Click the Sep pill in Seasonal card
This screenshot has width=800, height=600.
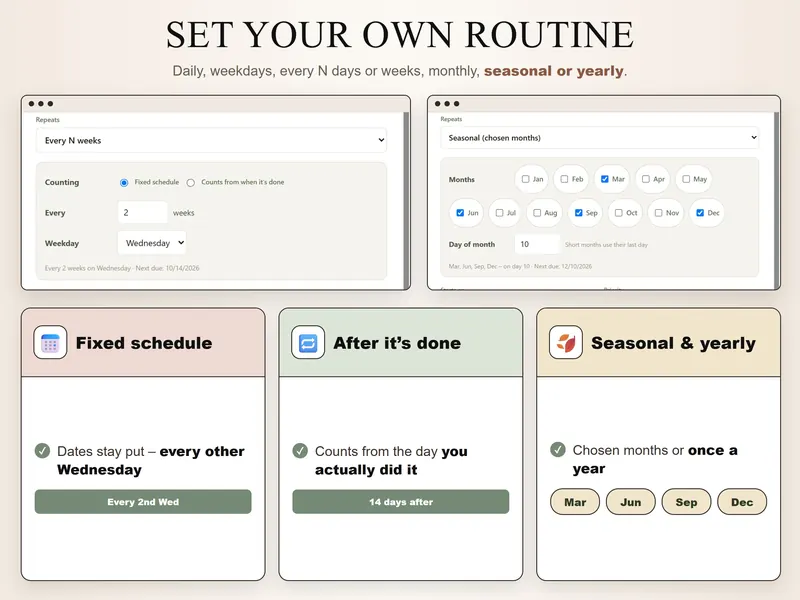pyautogui.click(x=686, y=502)
